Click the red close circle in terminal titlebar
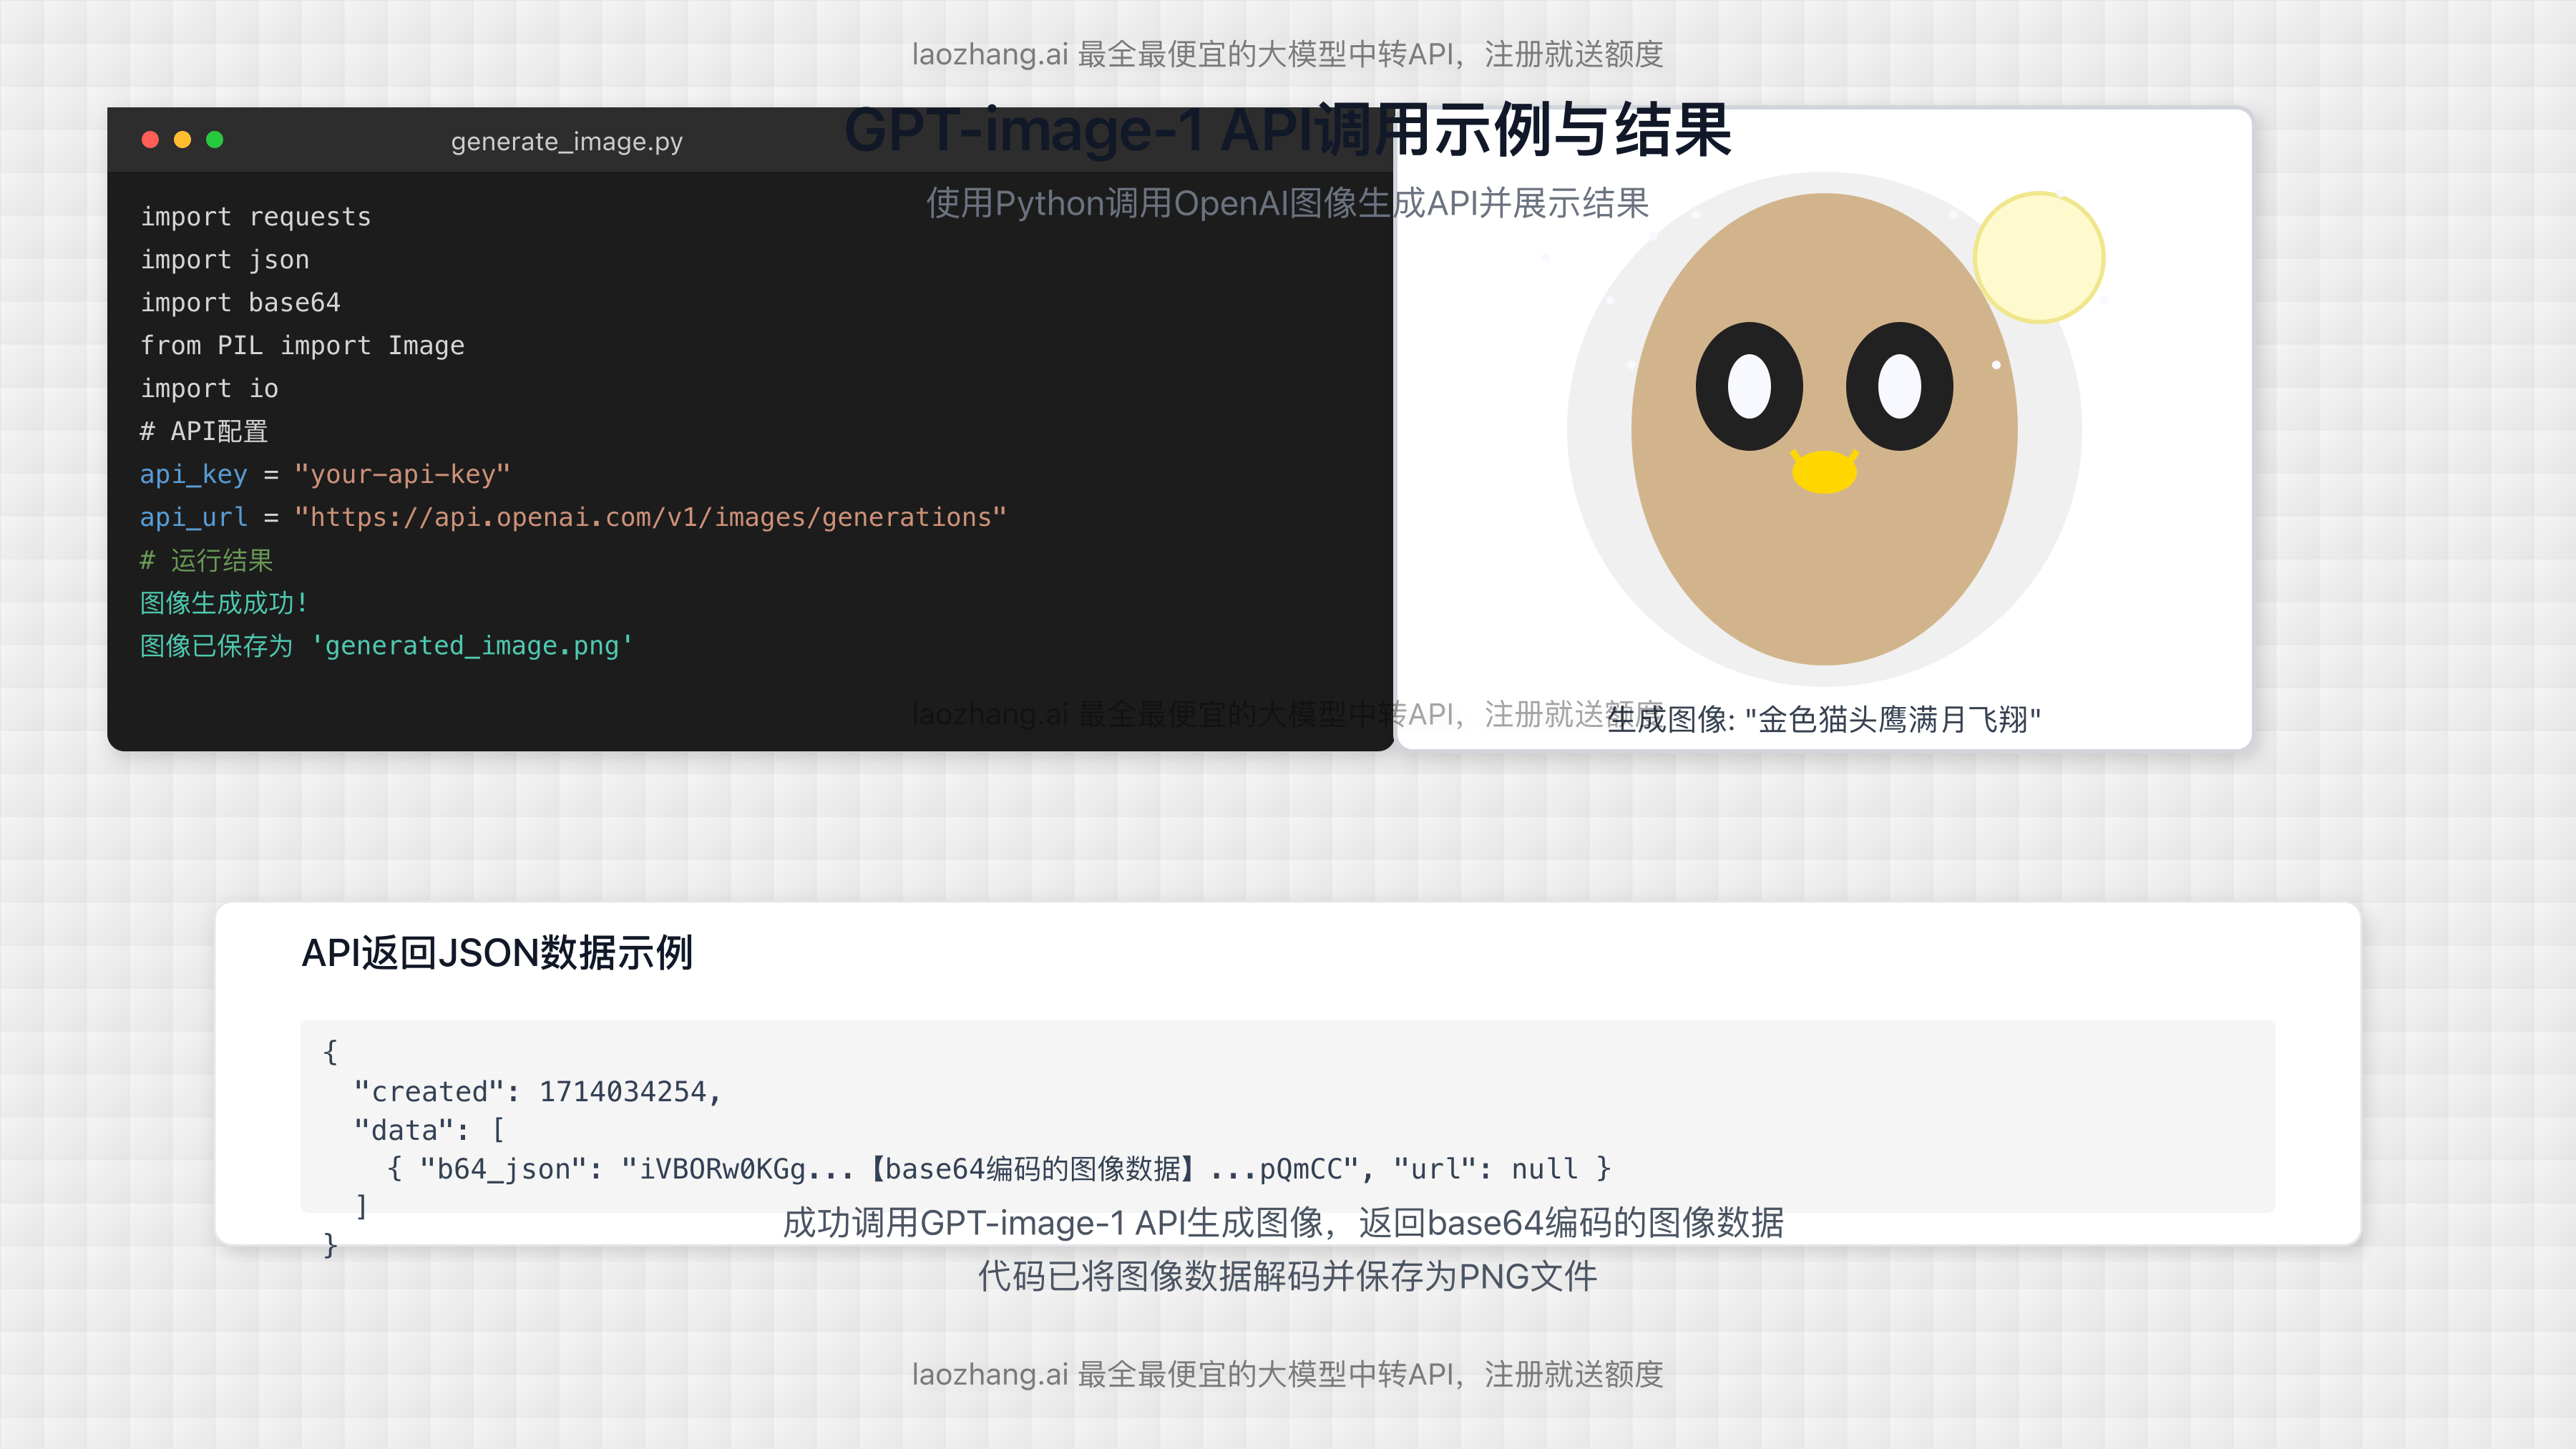This screenshot has height=1449, width=2576. click(151, 141)
